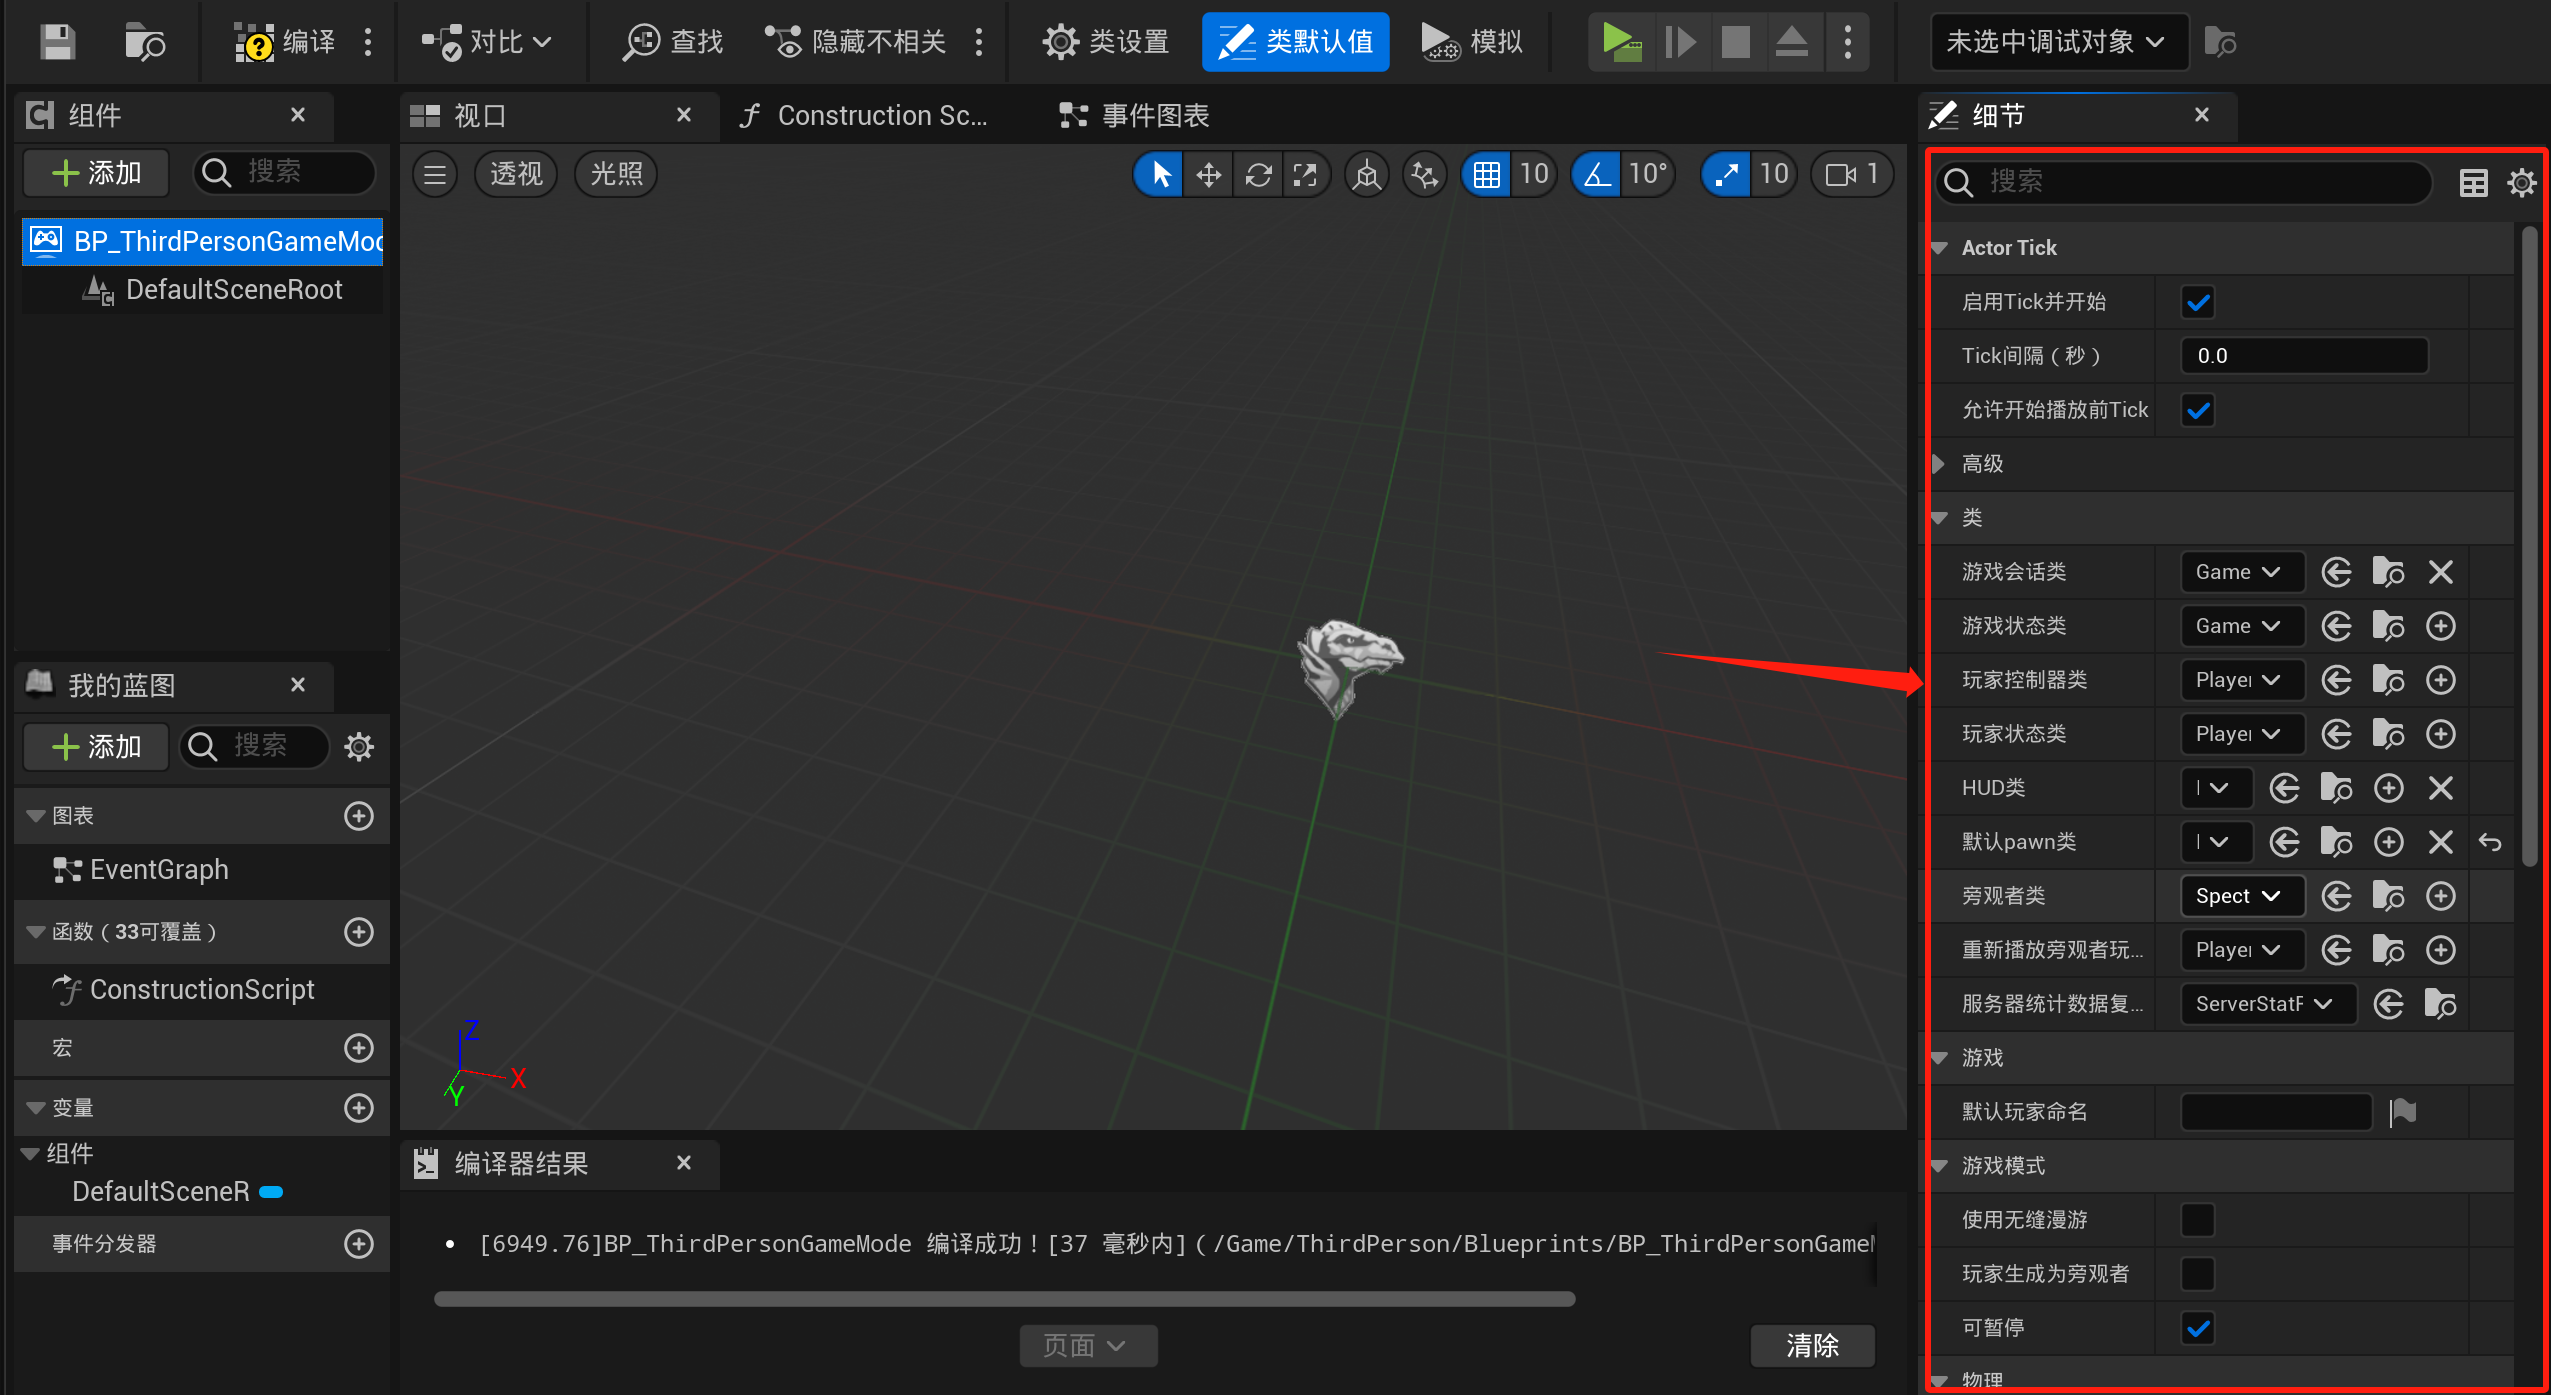Open Details panel settings gear

(2521, 183)
